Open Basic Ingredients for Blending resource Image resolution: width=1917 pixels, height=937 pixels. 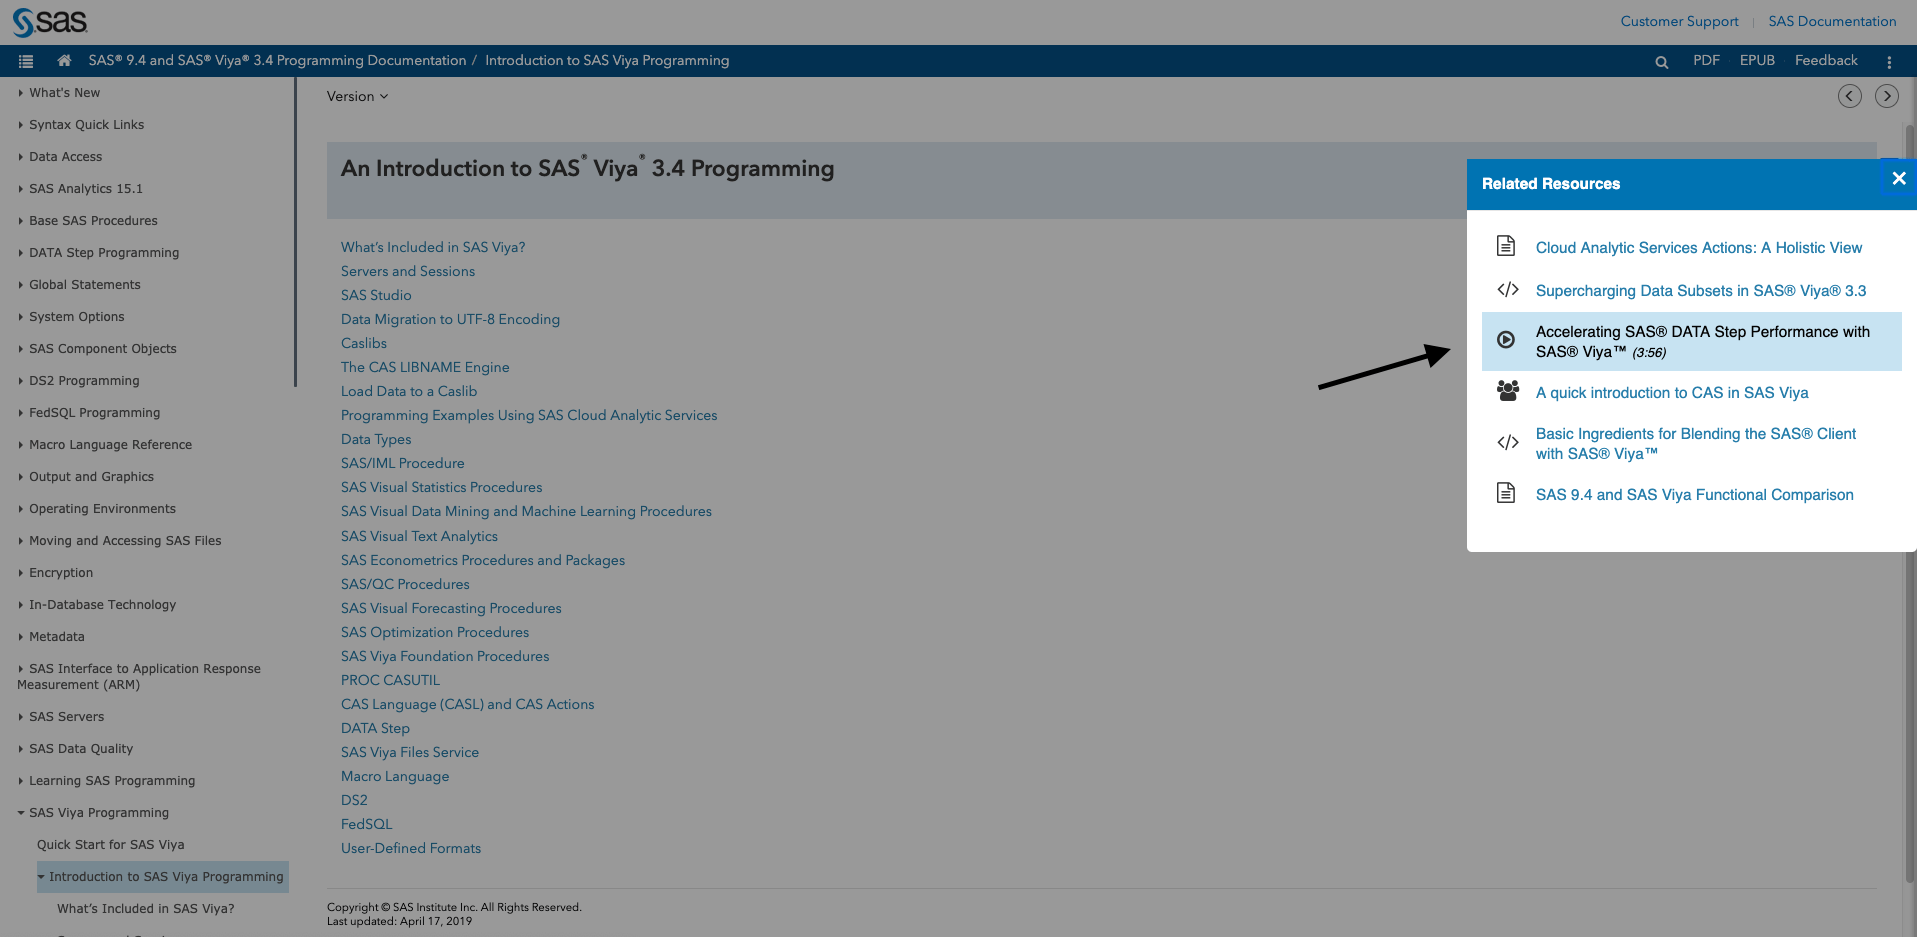(x=1696, y=444)
